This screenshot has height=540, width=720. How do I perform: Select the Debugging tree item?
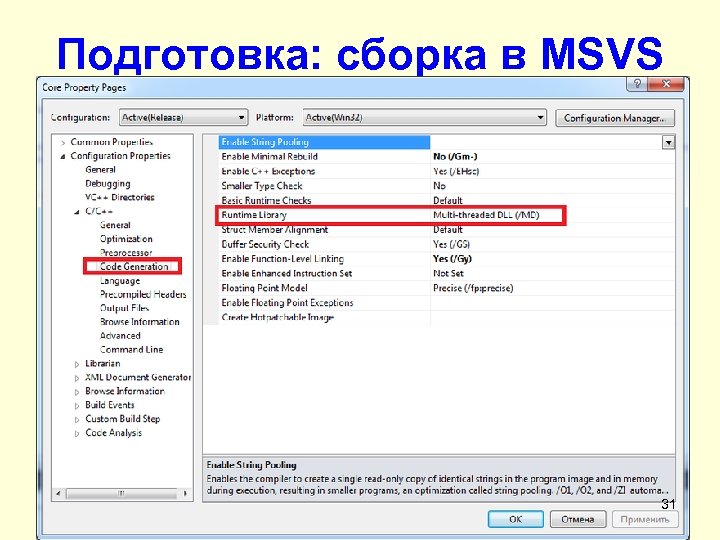108,184
